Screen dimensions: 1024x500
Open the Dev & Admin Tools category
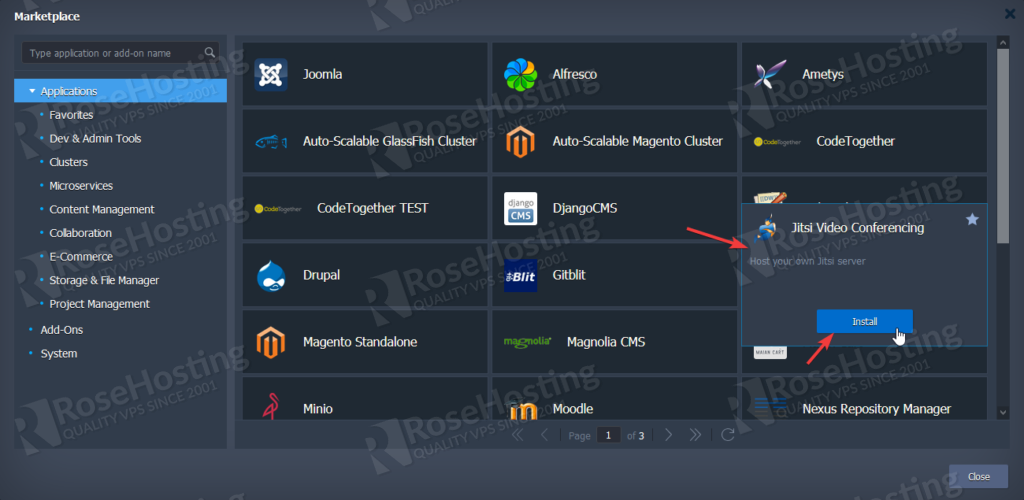(x=95, y=138)
